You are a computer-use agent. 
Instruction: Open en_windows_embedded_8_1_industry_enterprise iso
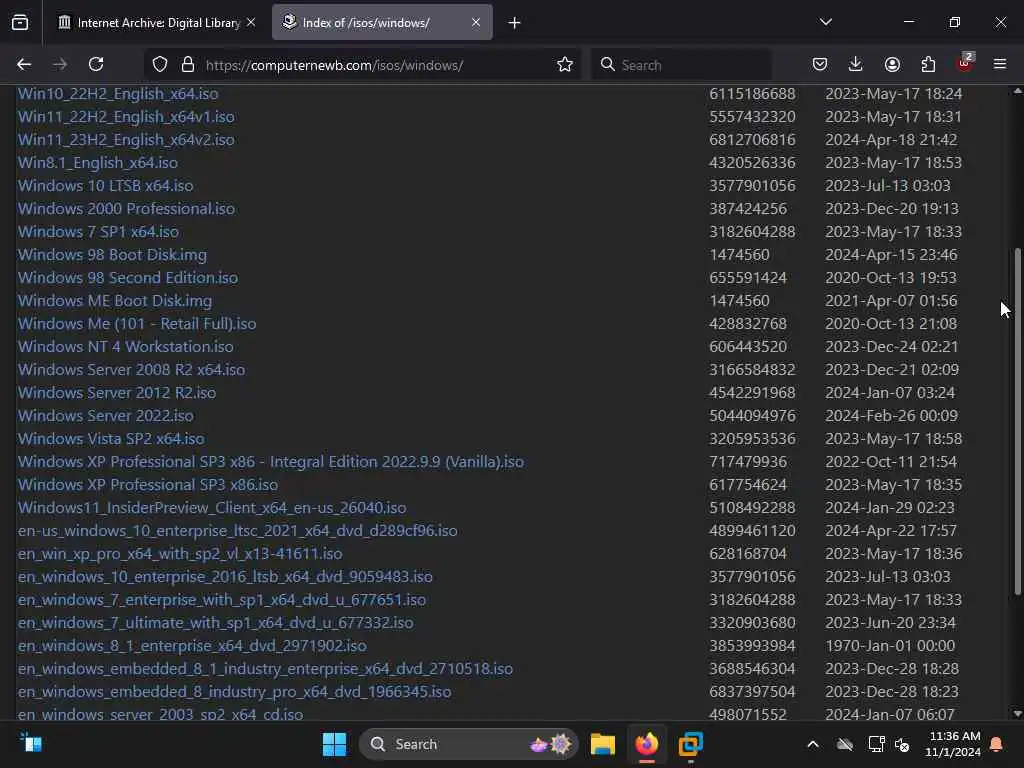tap(265, 668)
